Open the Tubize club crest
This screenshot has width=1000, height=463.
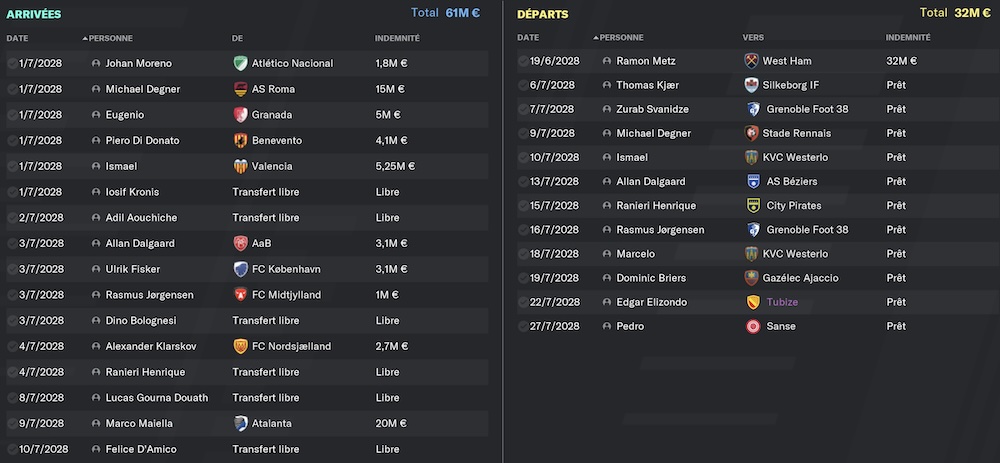[753, 302]
